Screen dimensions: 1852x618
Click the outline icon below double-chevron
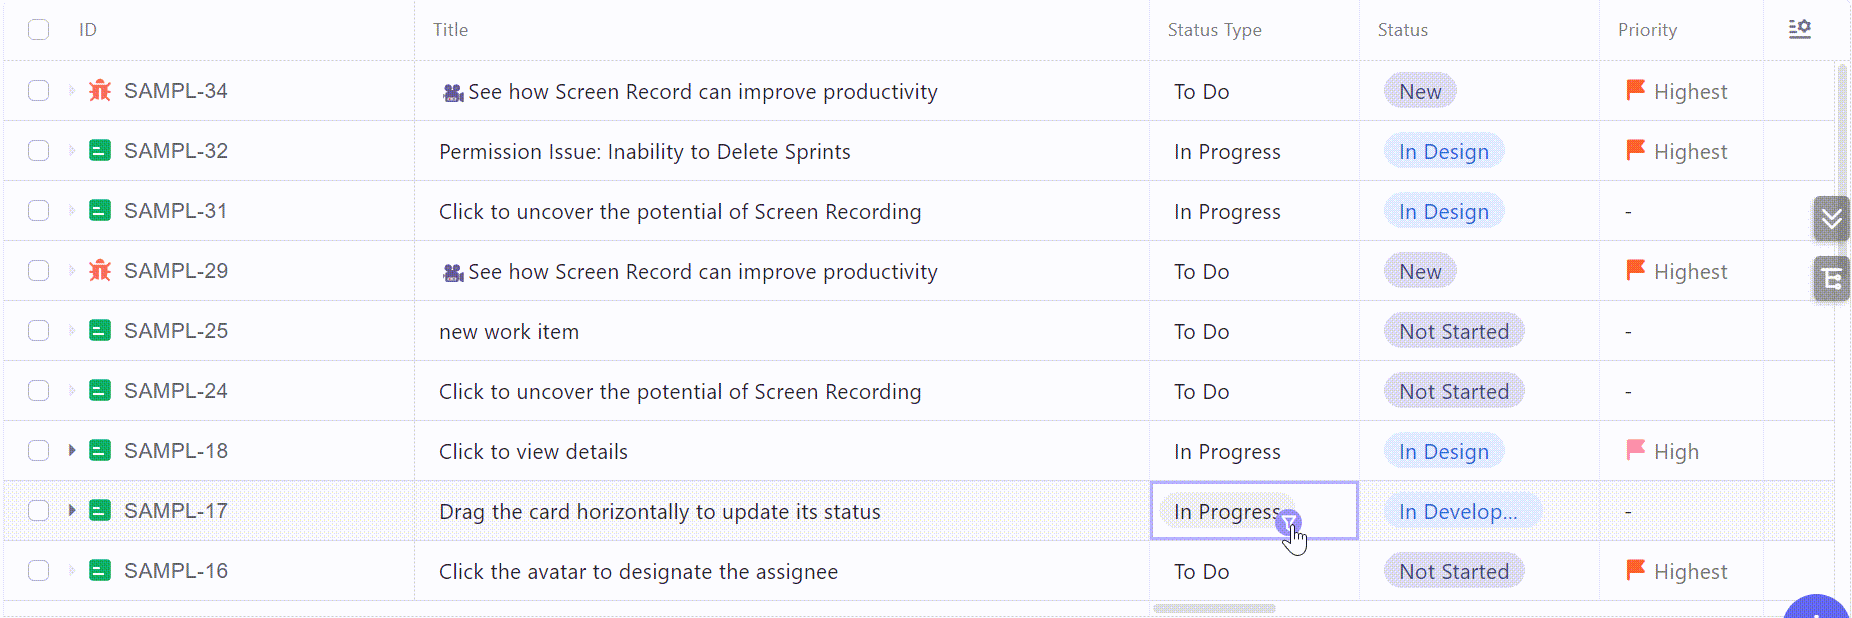coord(1831,278)
